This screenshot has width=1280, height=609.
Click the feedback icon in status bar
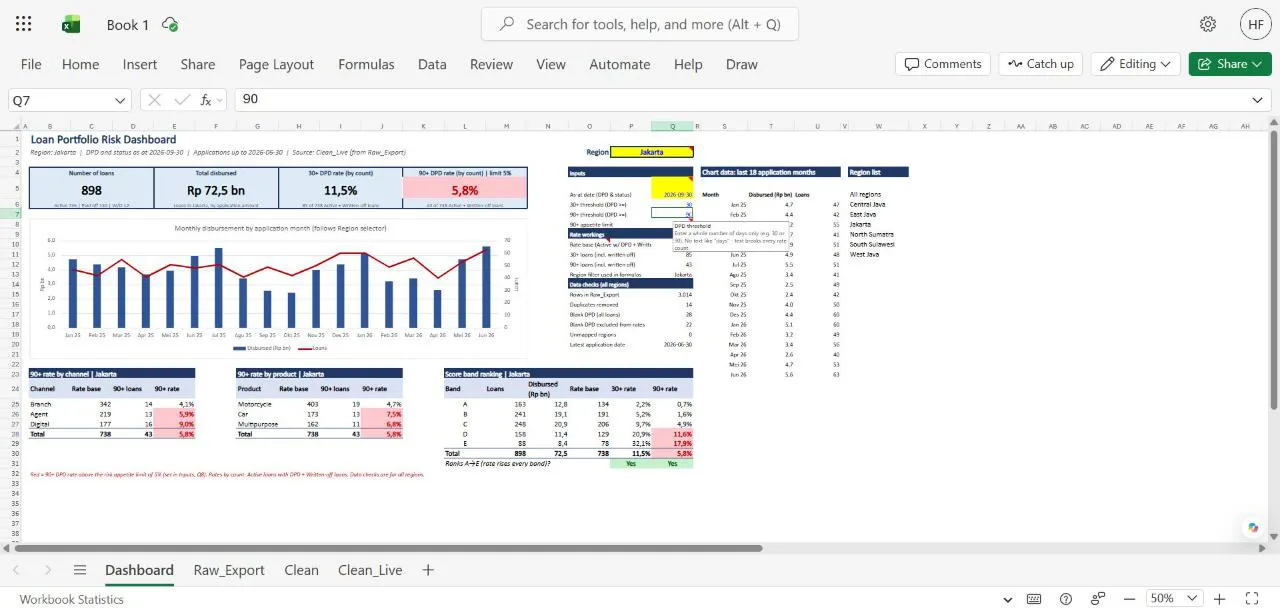click(1098, 599)
